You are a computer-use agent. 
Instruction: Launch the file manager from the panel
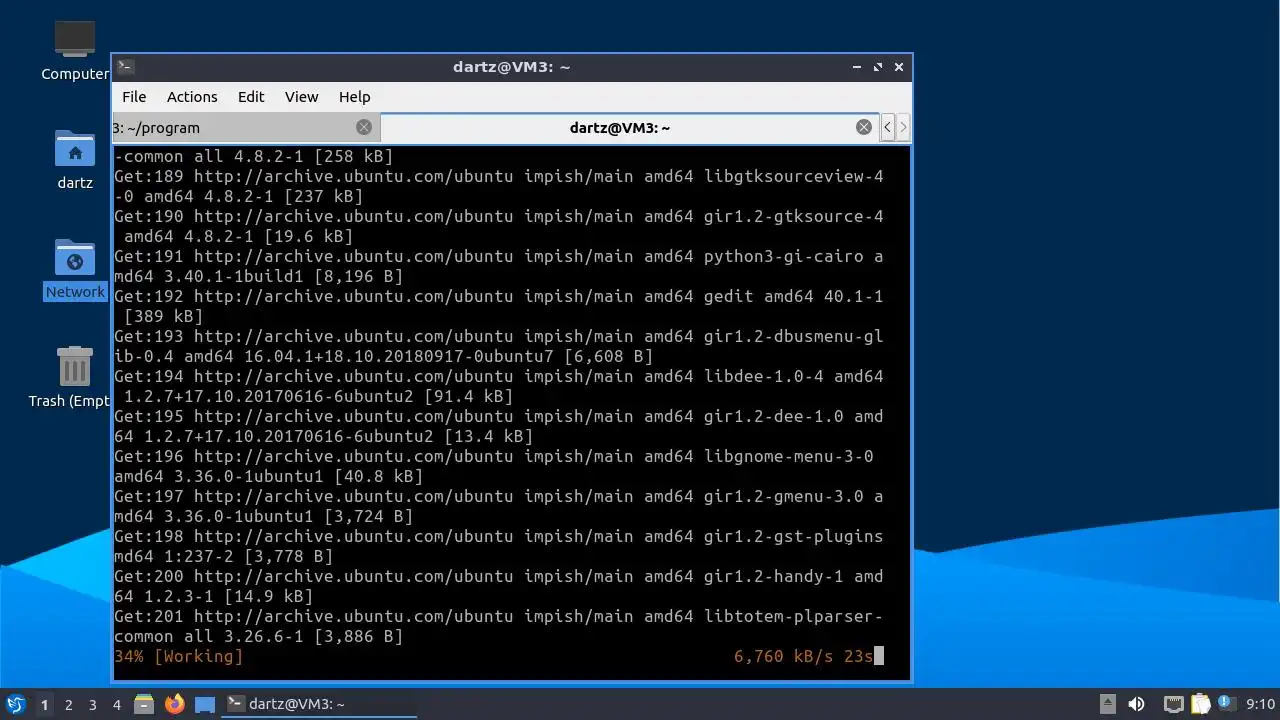144,704
